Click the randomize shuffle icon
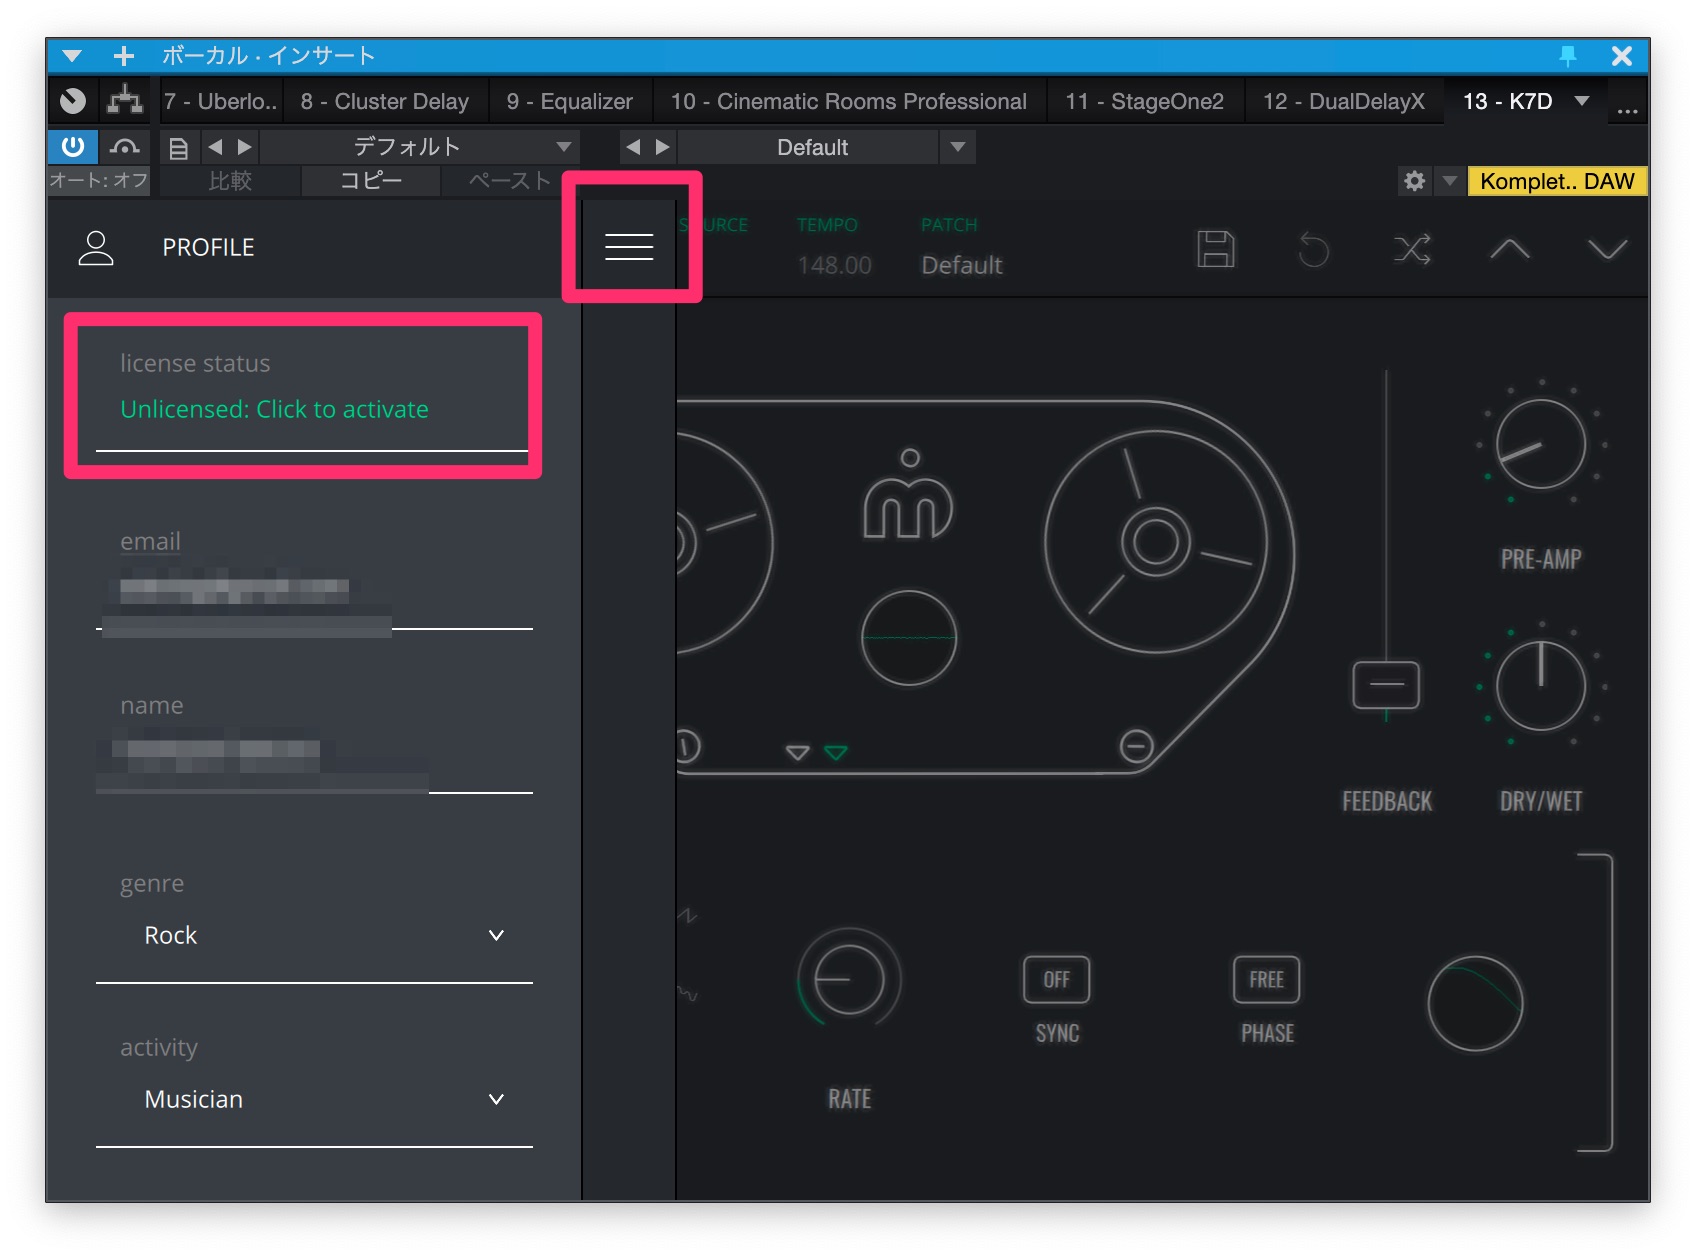Image resolution: width=1696 pixels, height=1256 pixels. pyautogui.click(x=1411, y=249)
